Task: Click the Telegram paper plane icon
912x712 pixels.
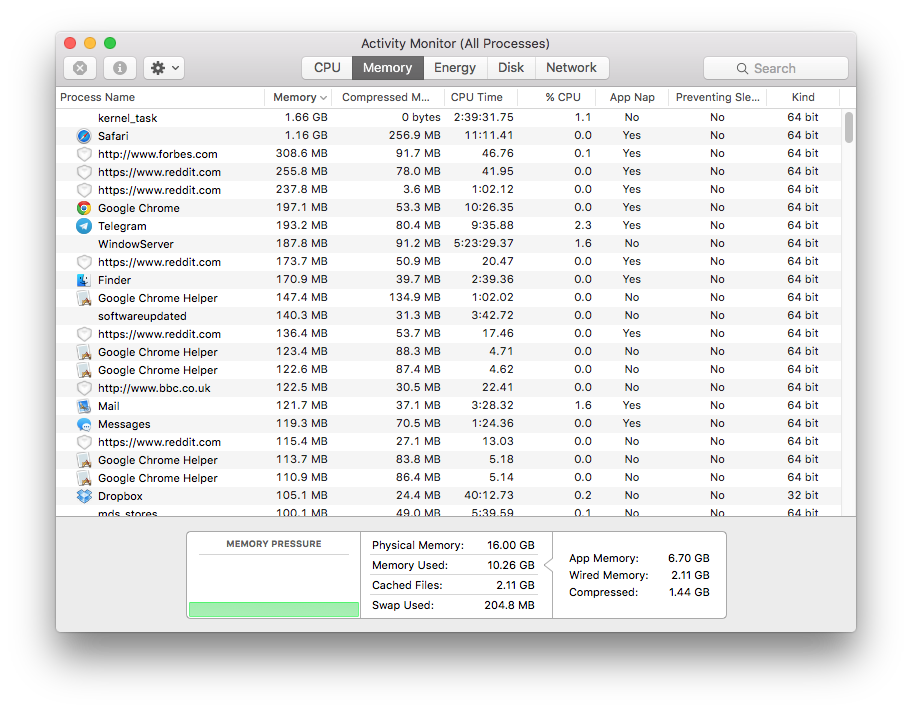Action: 84,226
